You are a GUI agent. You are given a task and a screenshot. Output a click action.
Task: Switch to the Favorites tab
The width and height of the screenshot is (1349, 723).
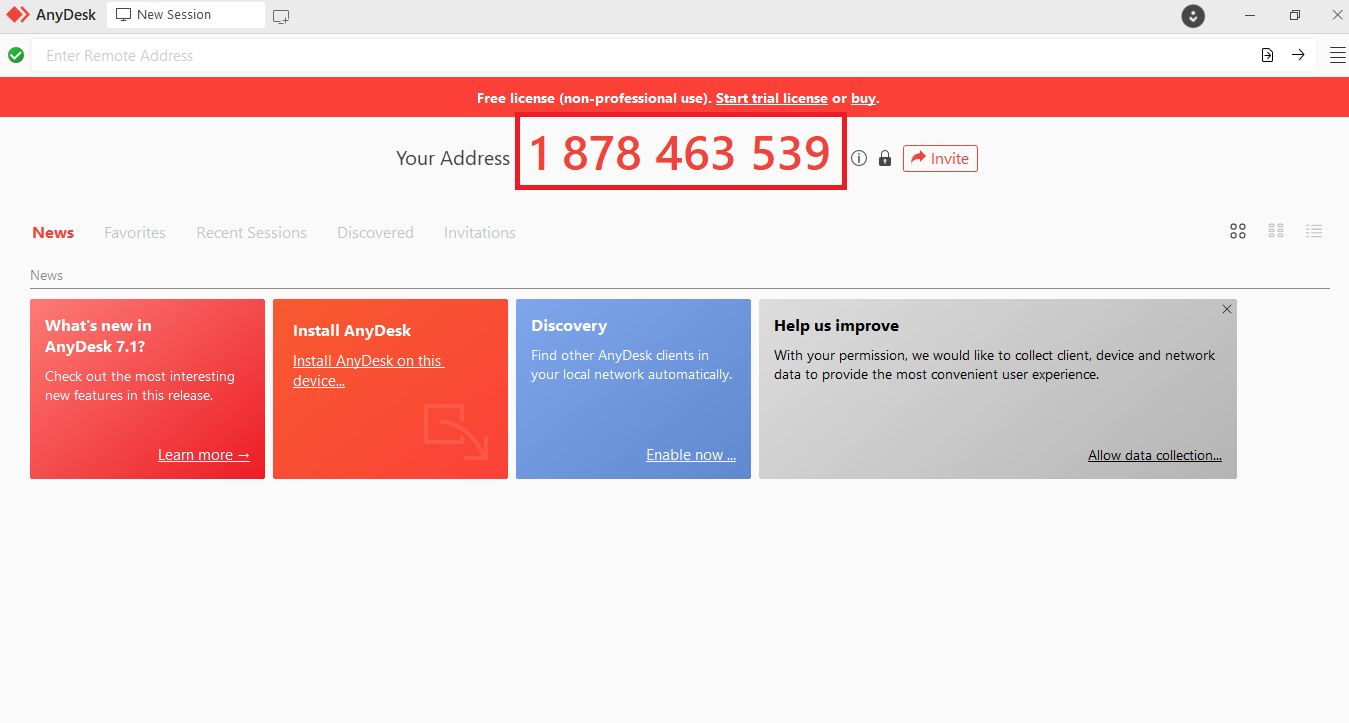[x=135, y=232]
